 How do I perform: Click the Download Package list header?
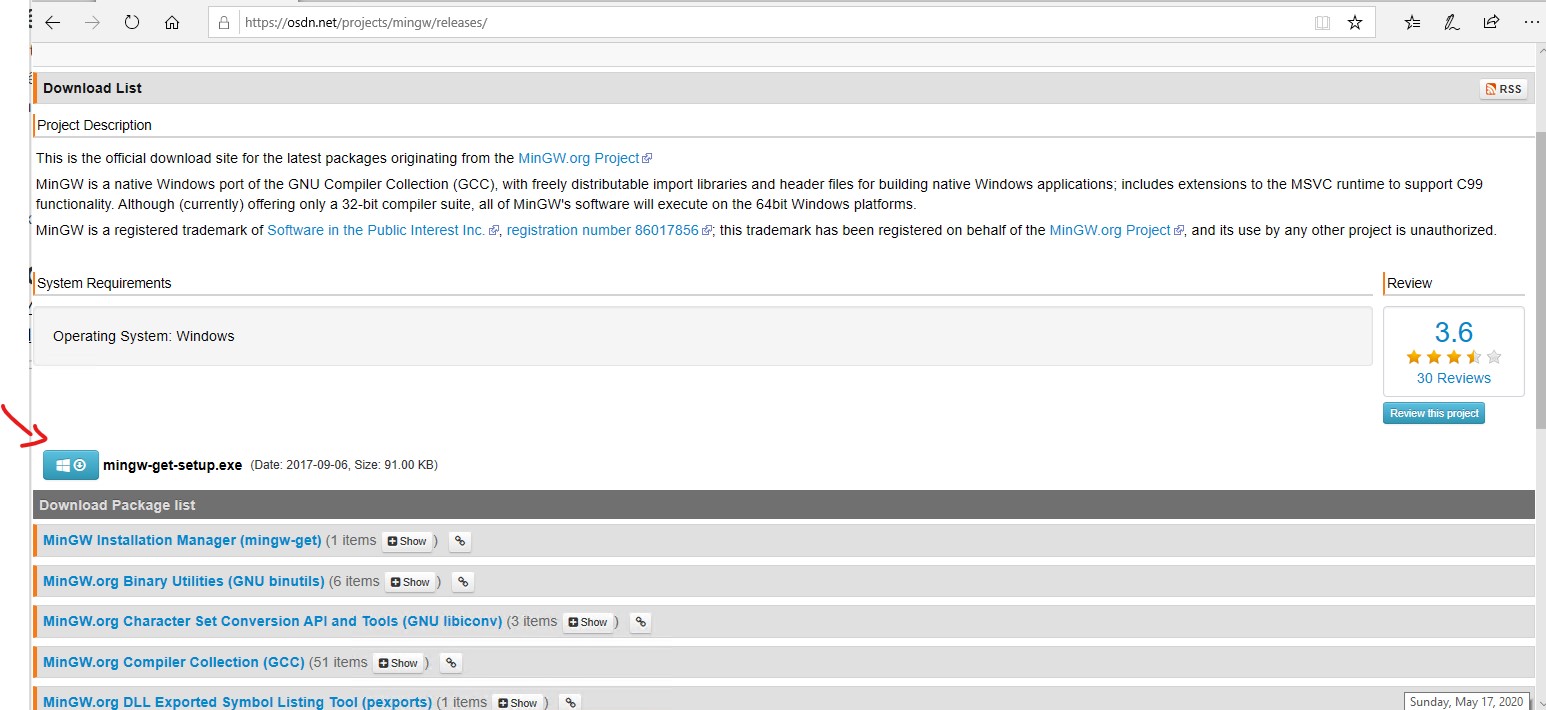784,505
